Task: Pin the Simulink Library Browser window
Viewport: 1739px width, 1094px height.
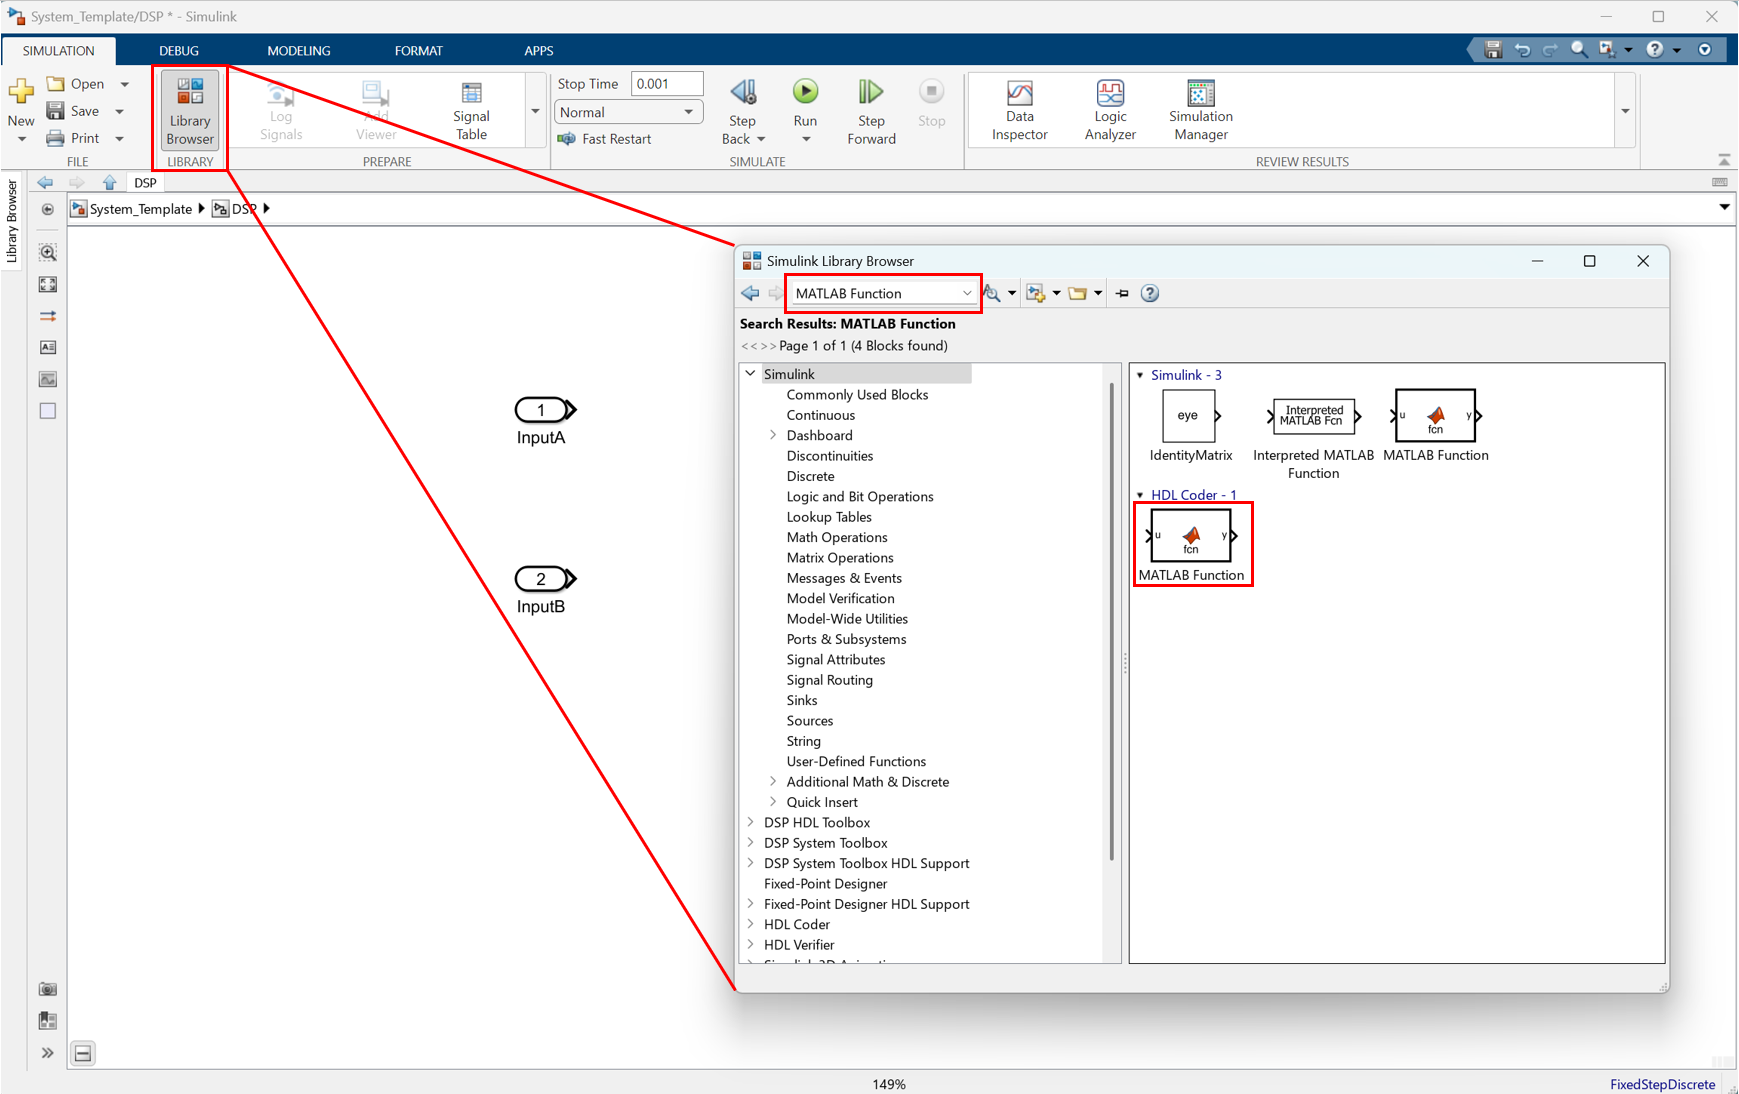Action: (x=1122, y=293)
